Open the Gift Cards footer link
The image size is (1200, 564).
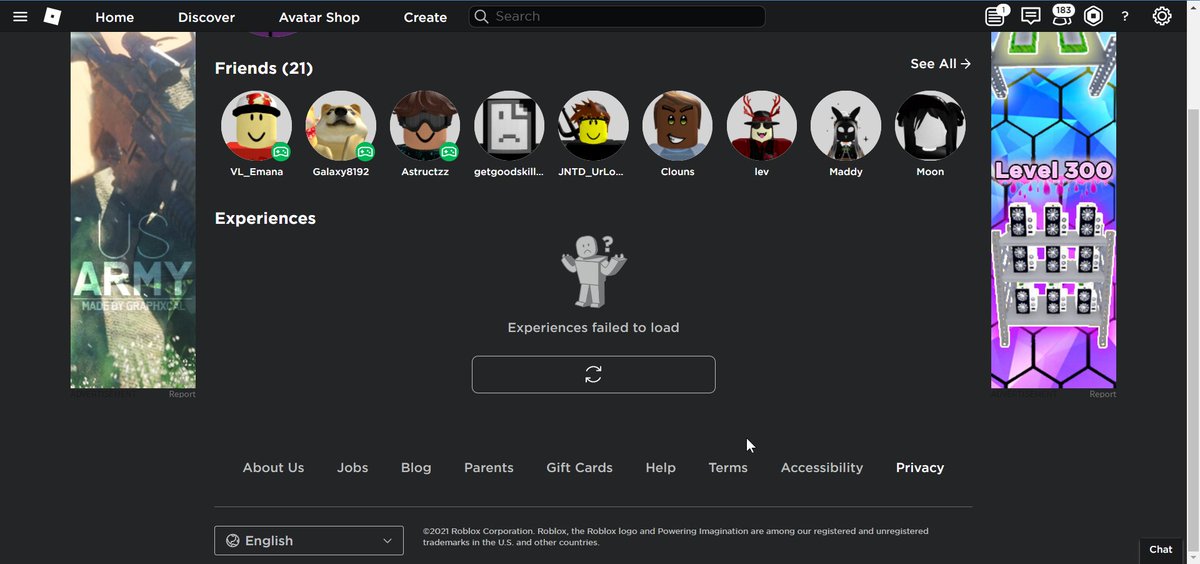(579, 468)
